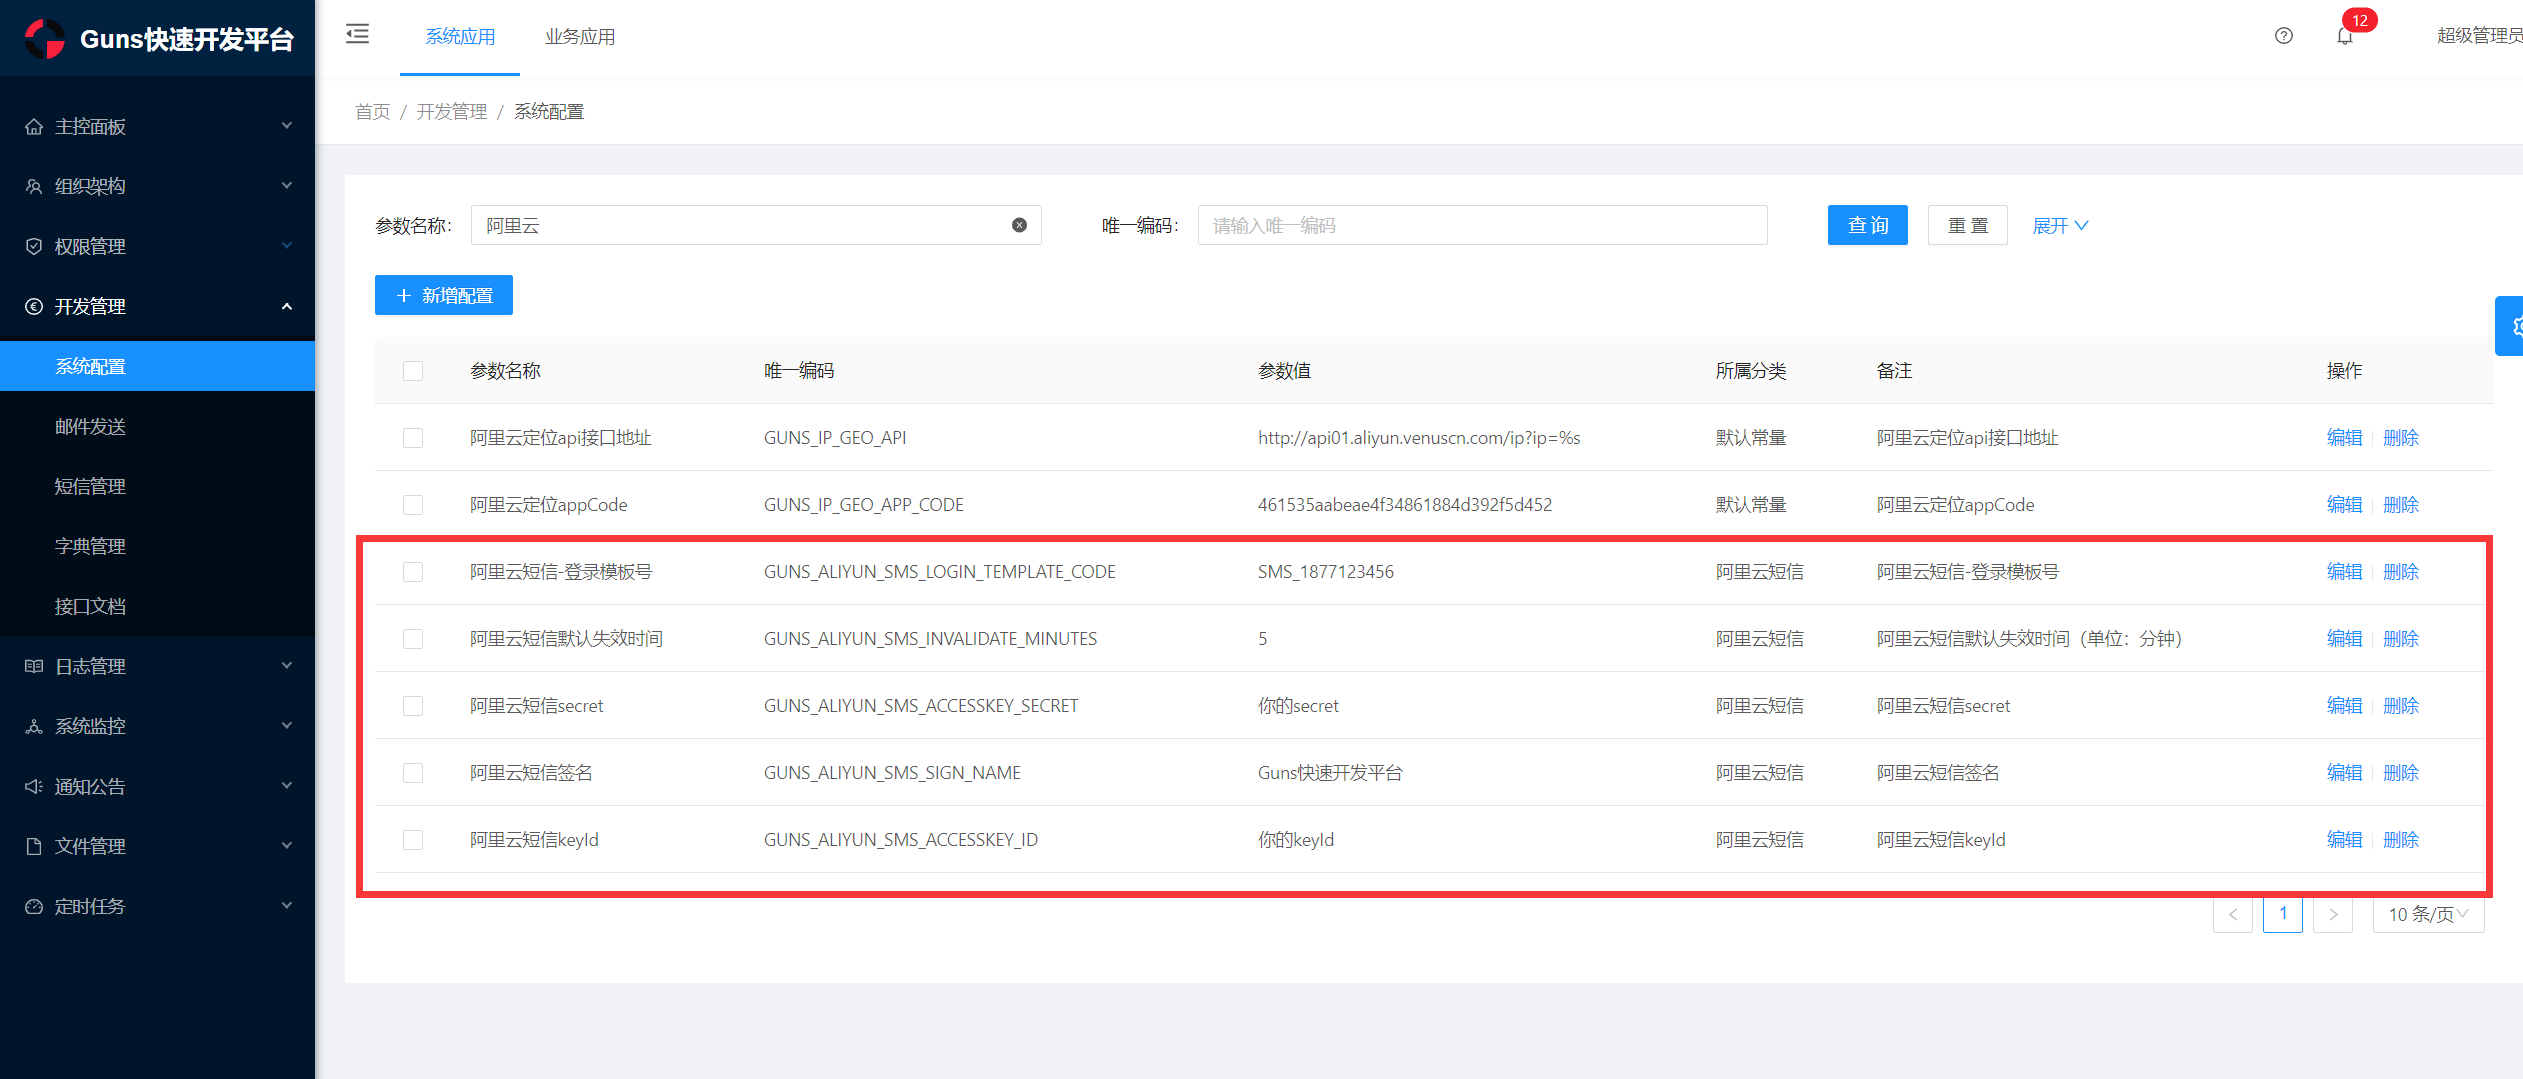This screenshot has width=2523, height=1079.
Task: Expand the 系统监控 menu
Action: point(157,726)
